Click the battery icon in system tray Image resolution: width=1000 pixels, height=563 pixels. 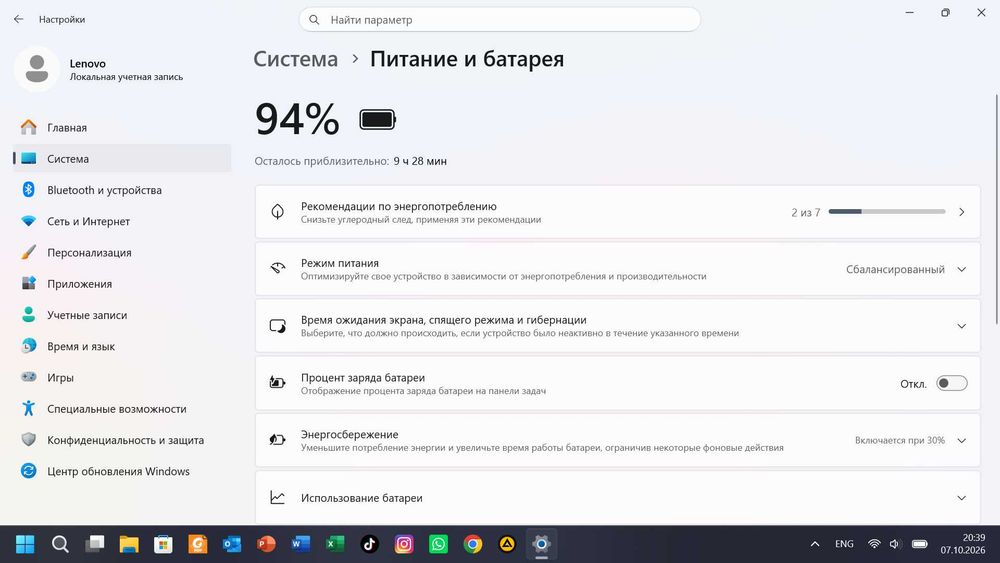pos(920,544)
